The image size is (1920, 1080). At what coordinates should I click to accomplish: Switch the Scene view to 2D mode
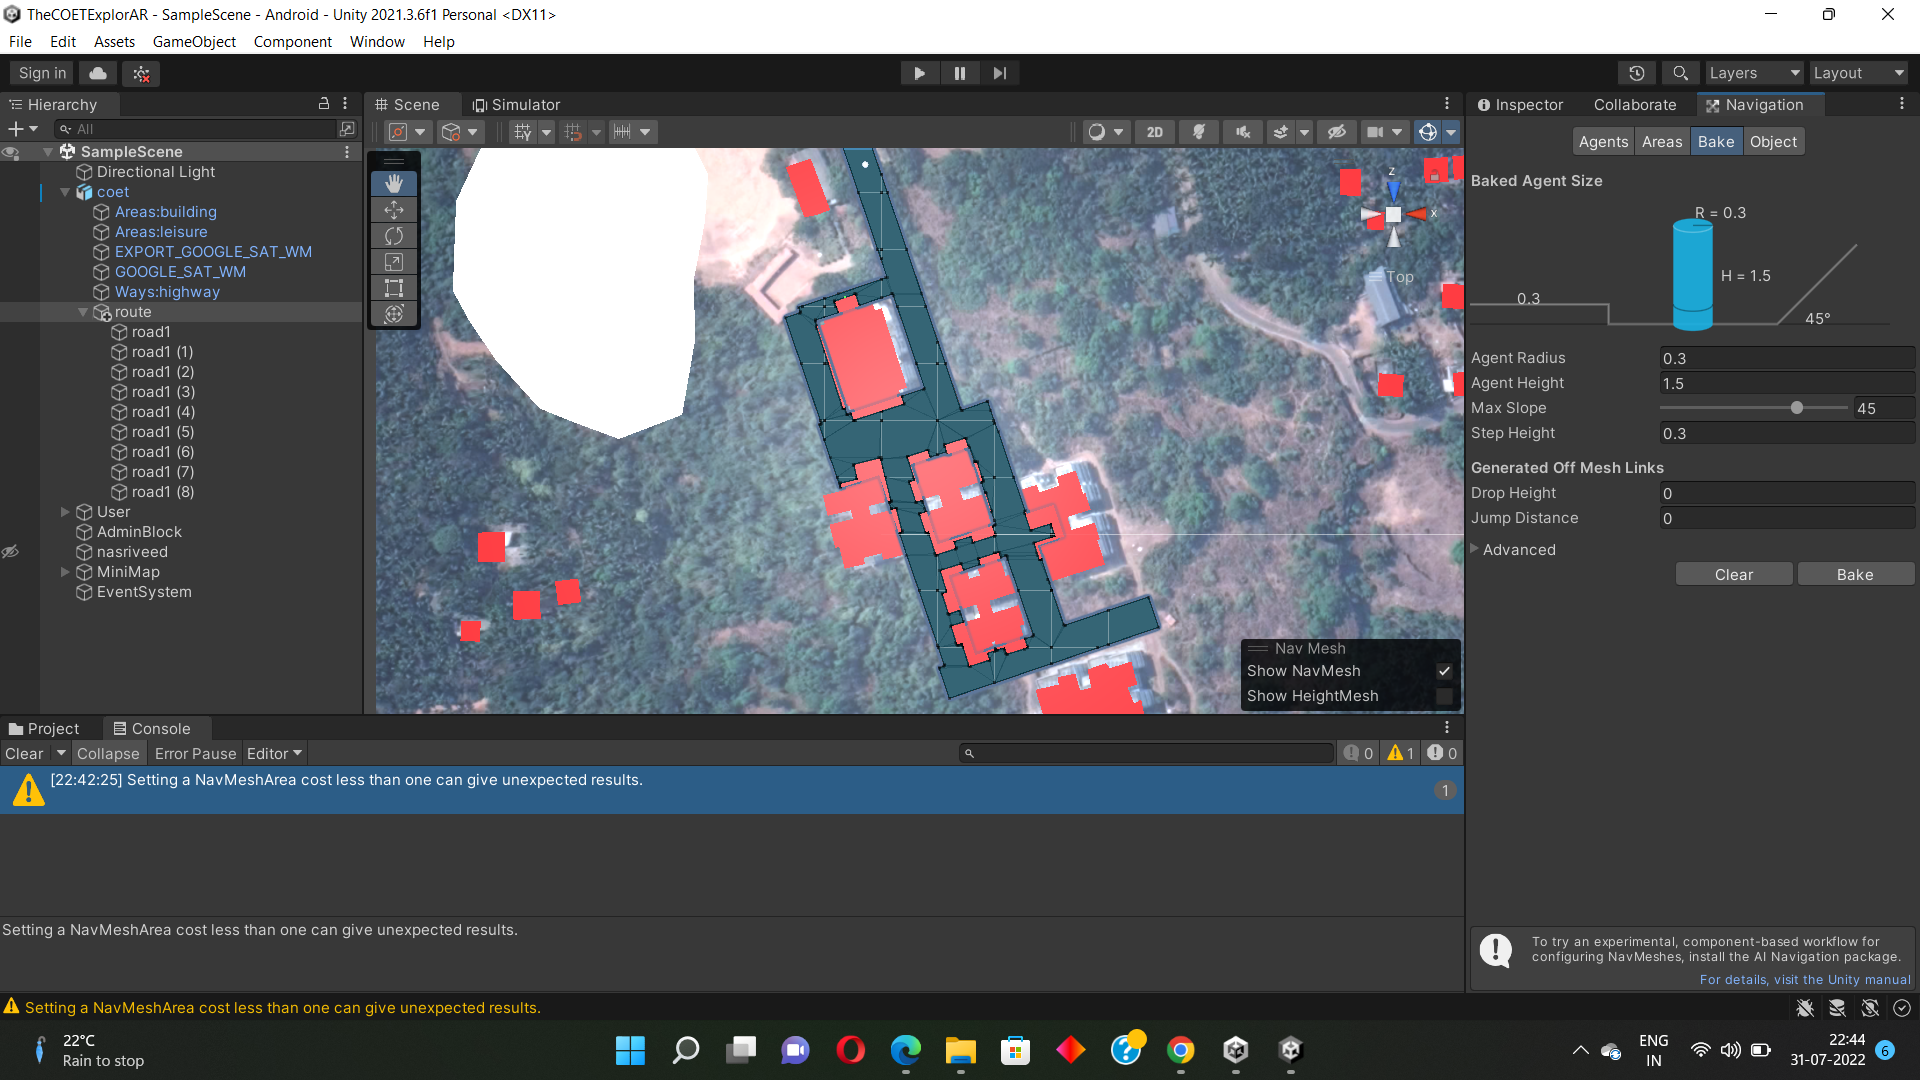click(1155, 131)
